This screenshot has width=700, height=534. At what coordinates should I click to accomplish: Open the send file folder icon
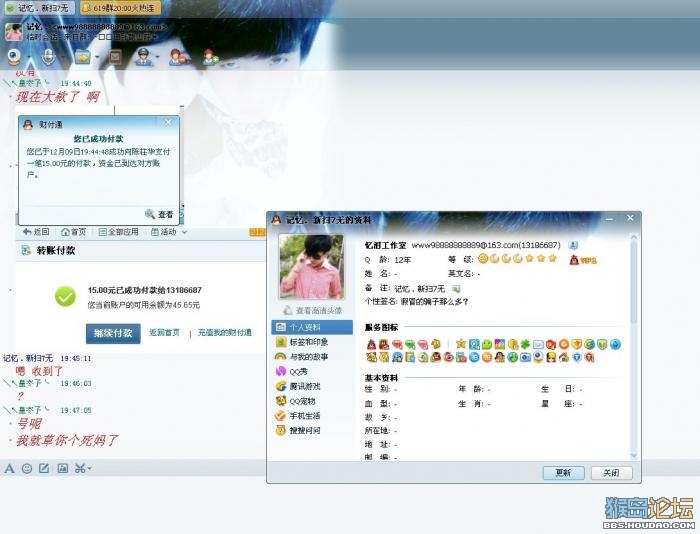[x=83, y=57]
